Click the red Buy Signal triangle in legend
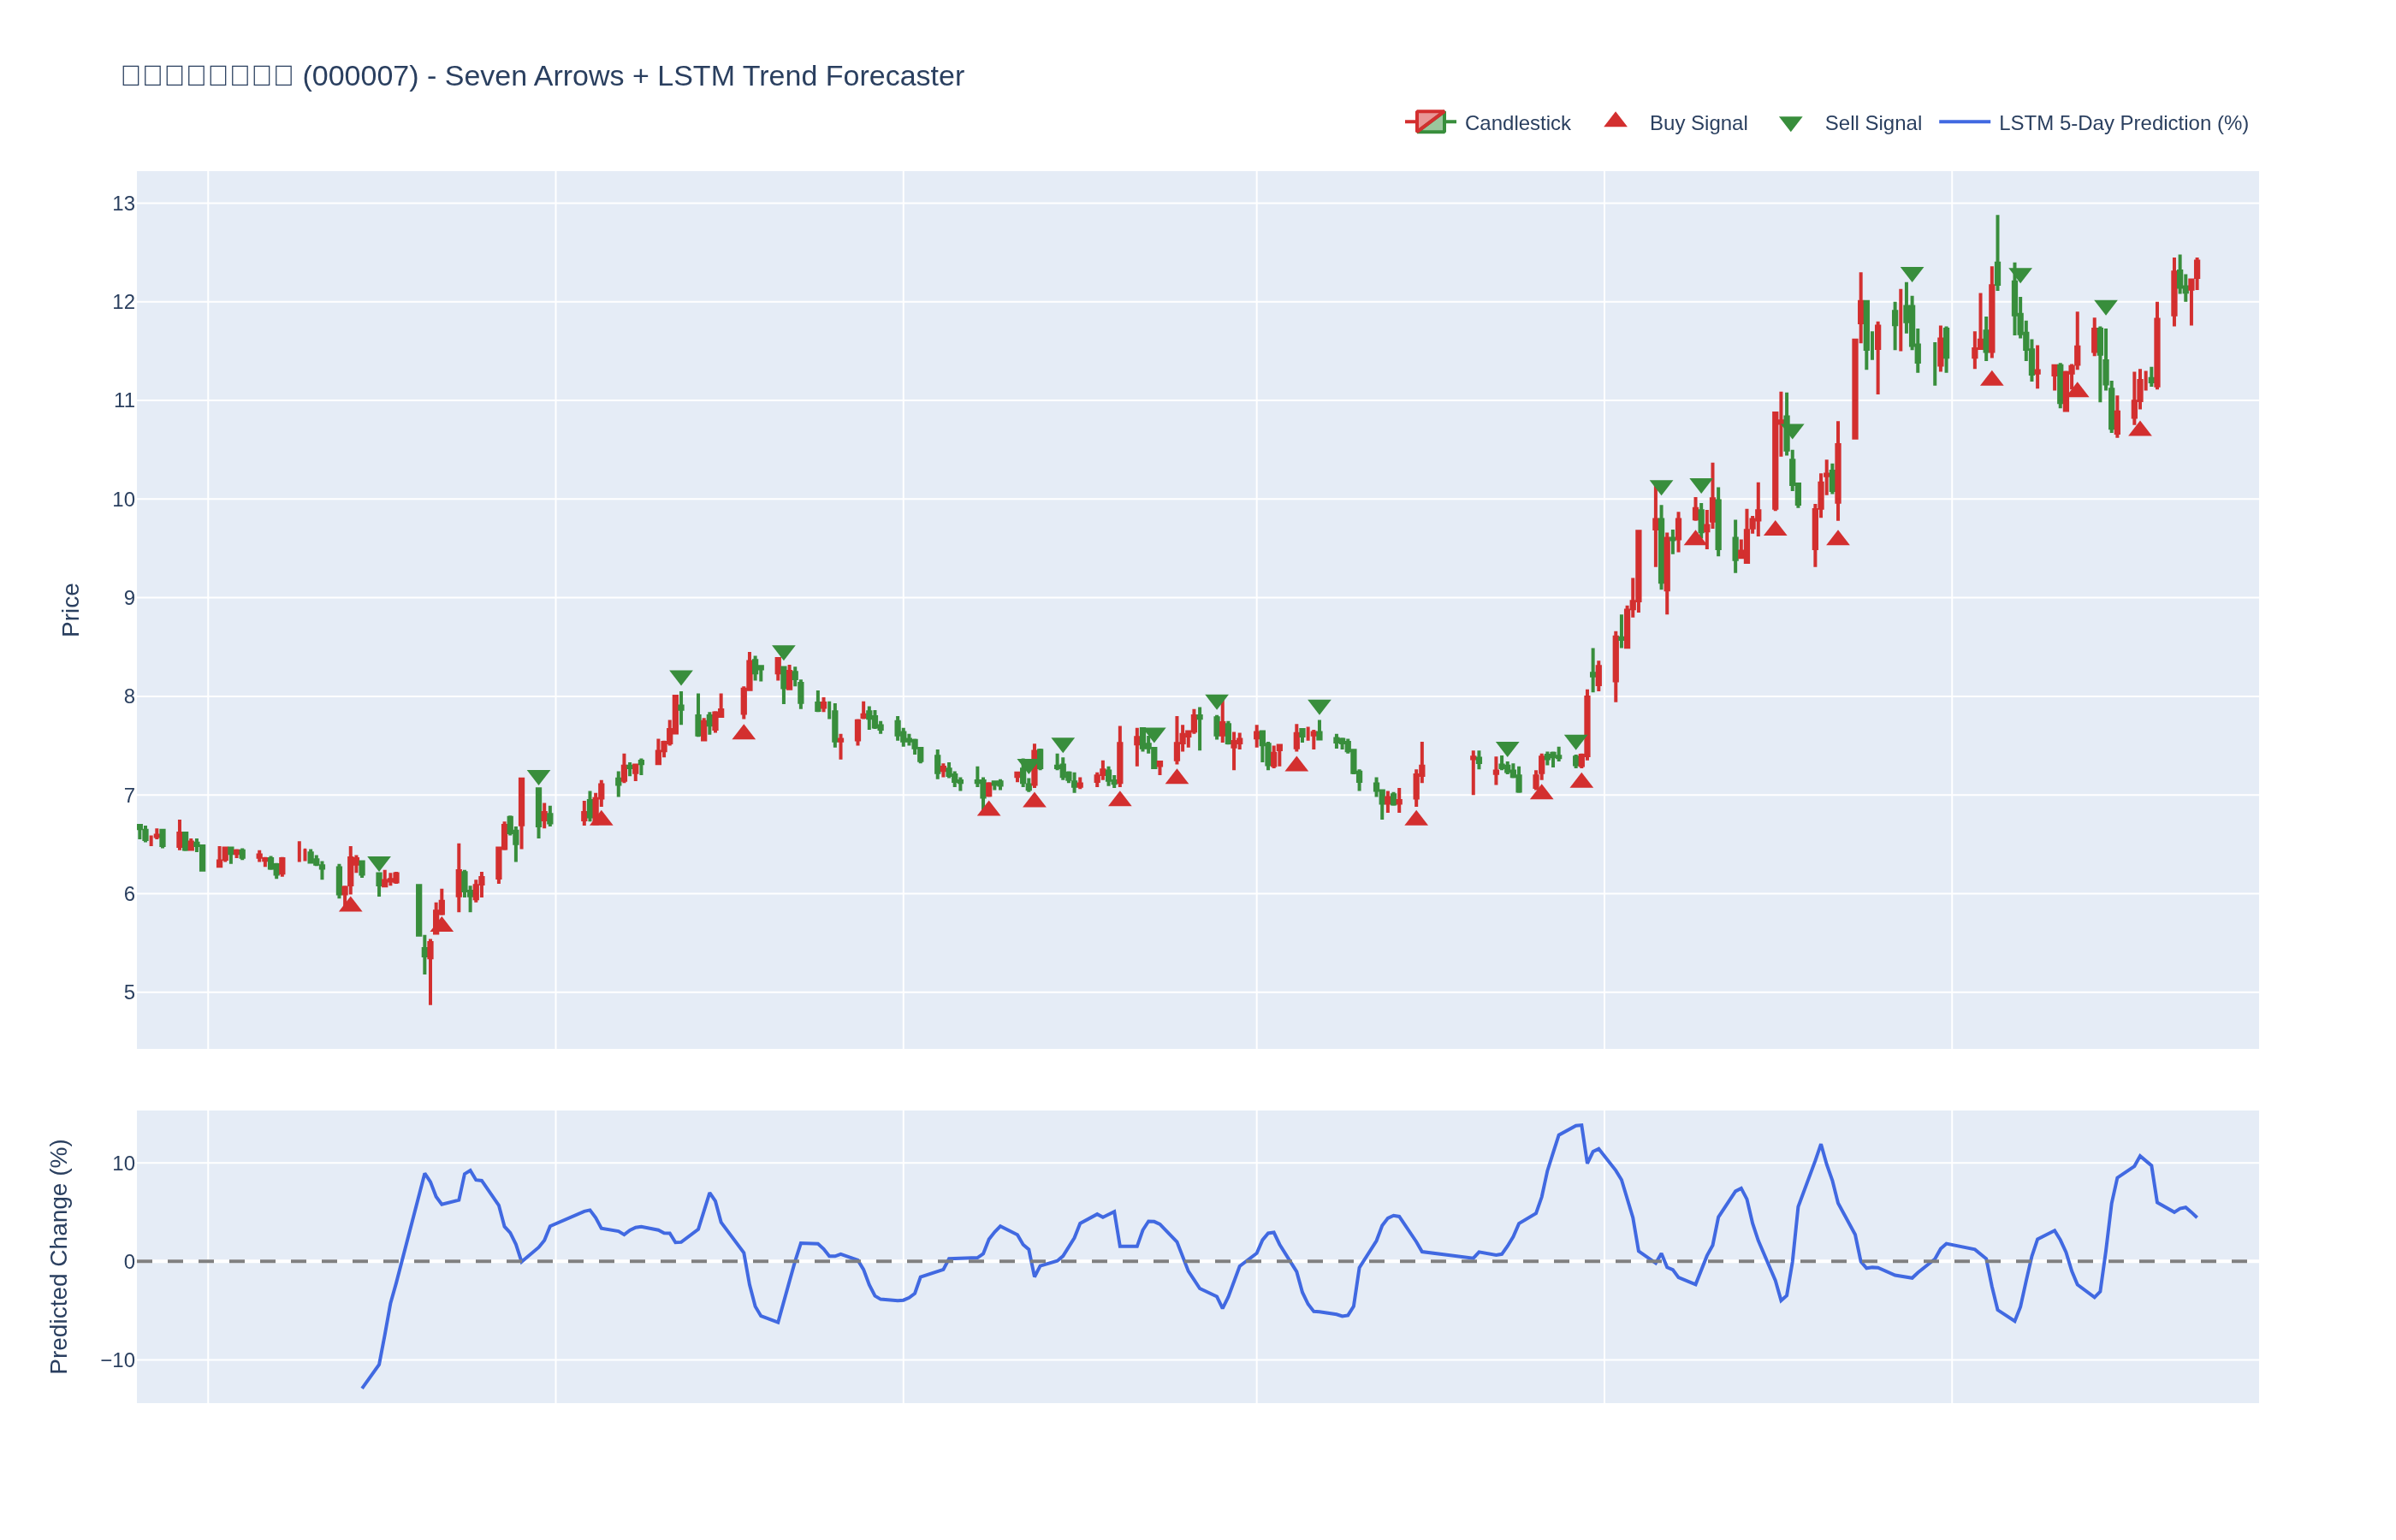This screenshot has width=2396, height=1540. pos(1615,121)
